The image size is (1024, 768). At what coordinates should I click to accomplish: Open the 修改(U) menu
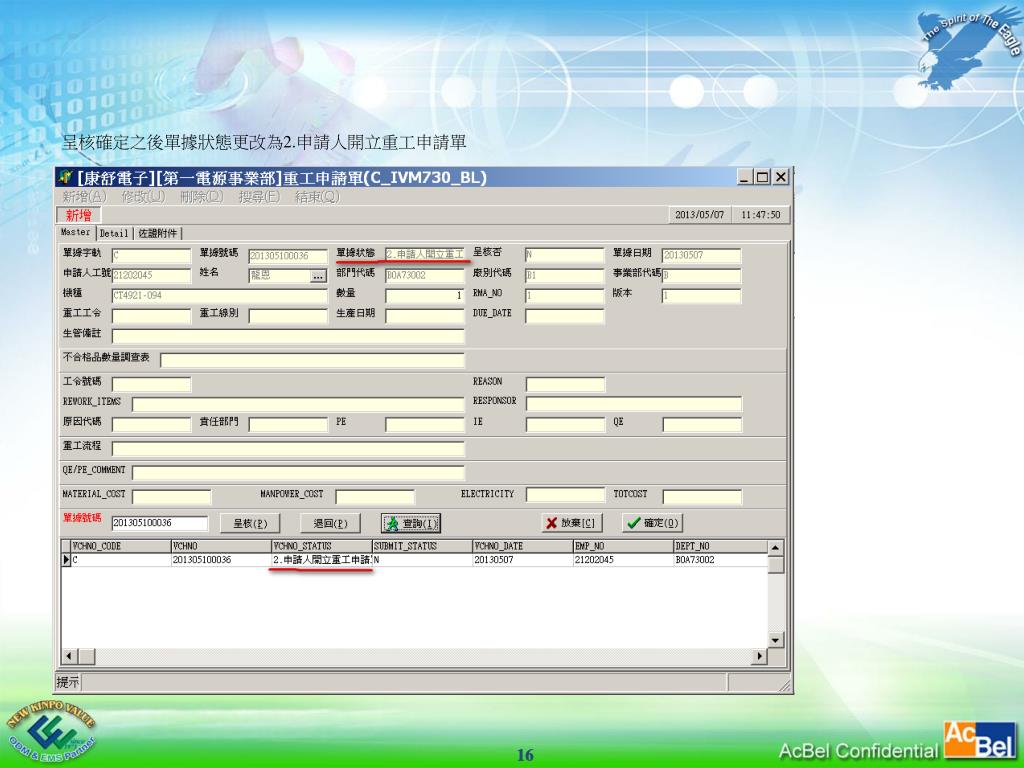(143, 197)
